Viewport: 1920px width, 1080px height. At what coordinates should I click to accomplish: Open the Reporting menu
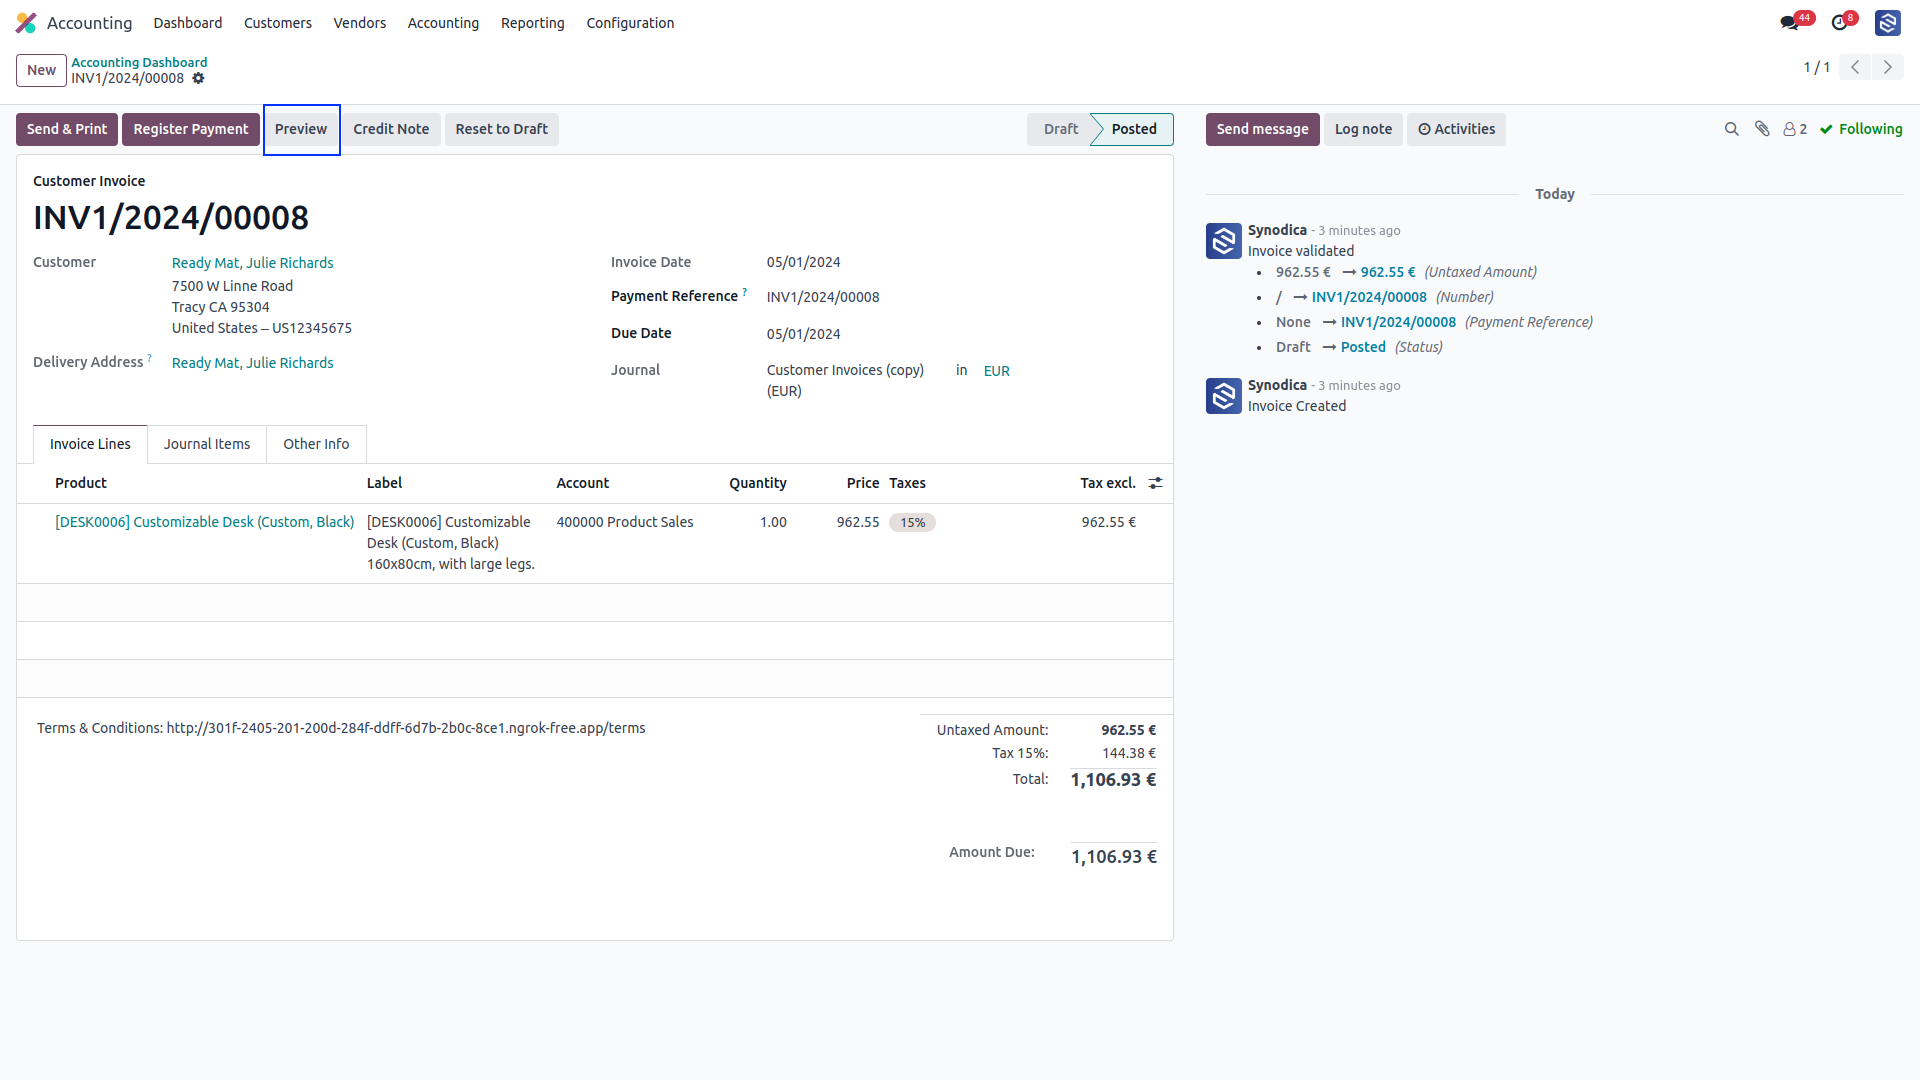click(x=533, y=23)
